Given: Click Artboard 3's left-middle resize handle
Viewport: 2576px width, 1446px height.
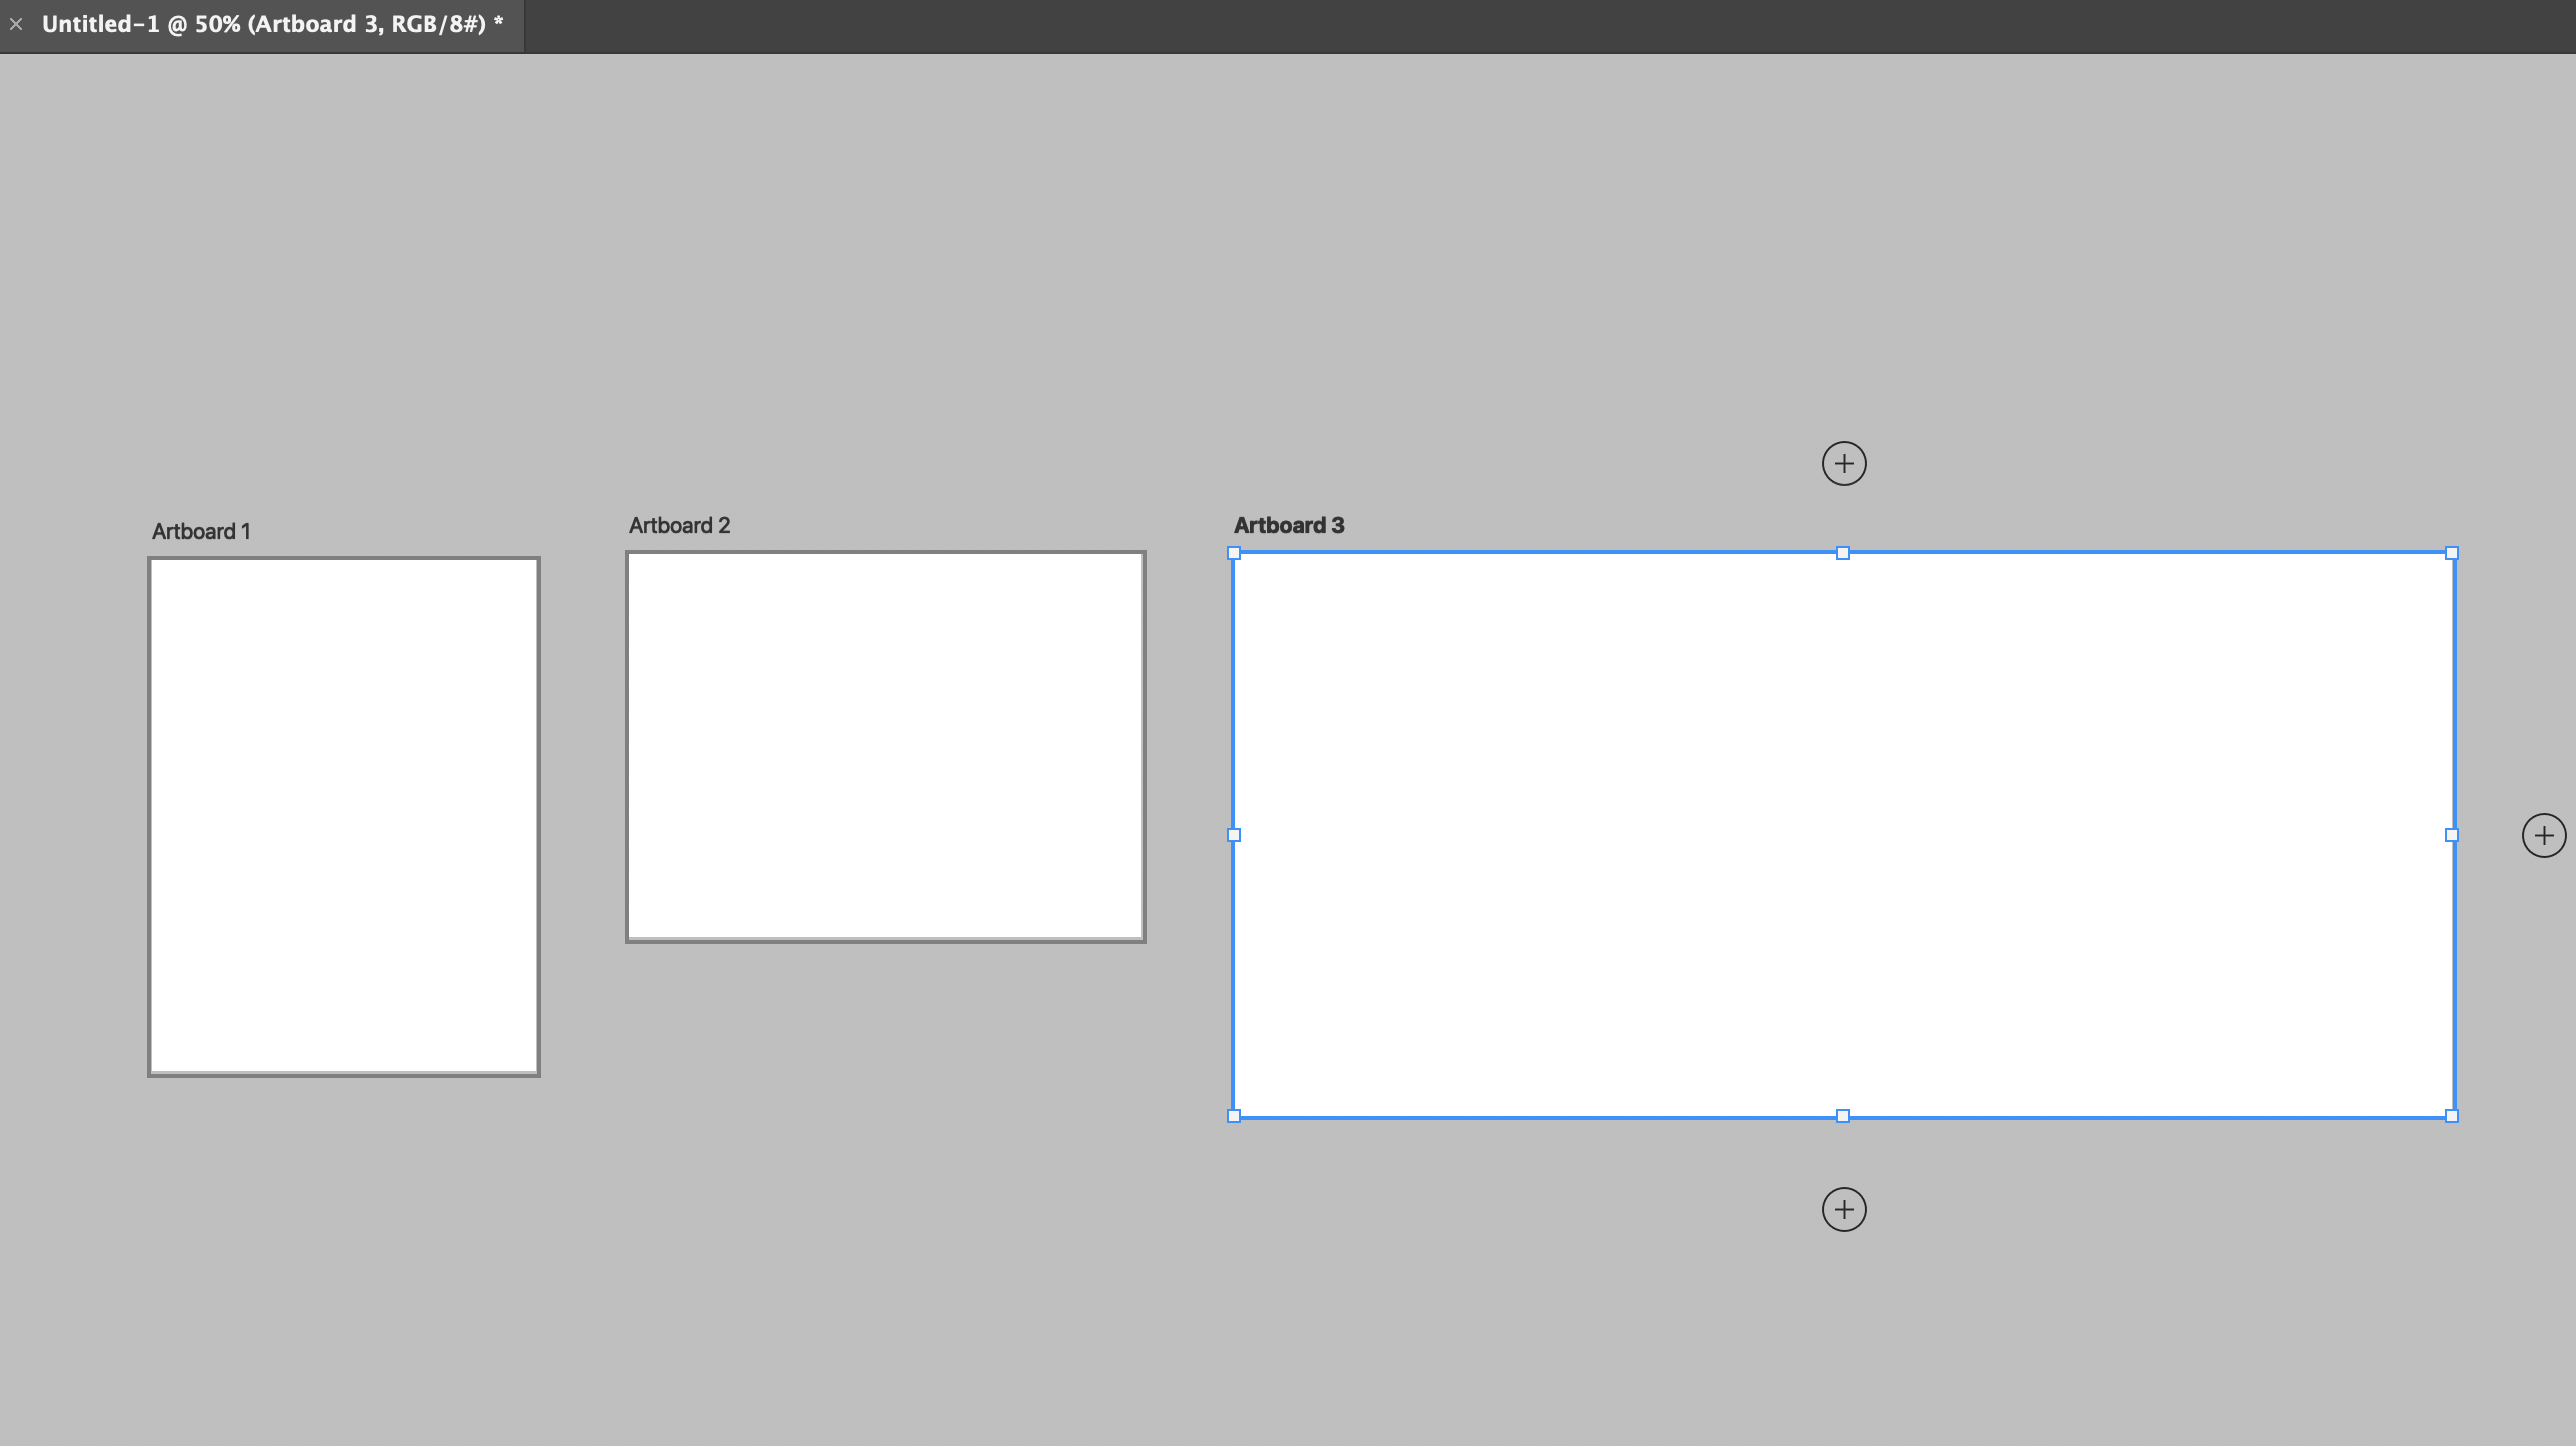Looking at the screenshot, I should (x=1234, y=835).
